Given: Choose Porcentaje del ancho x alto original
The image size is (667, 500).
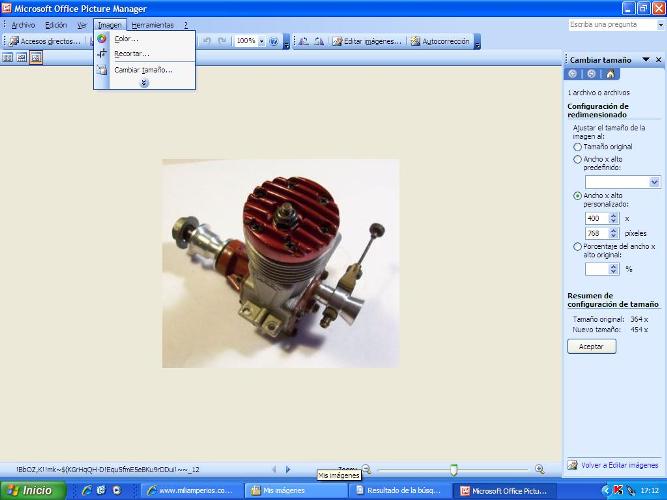Looking at the screenshot, I should point(577,246).
